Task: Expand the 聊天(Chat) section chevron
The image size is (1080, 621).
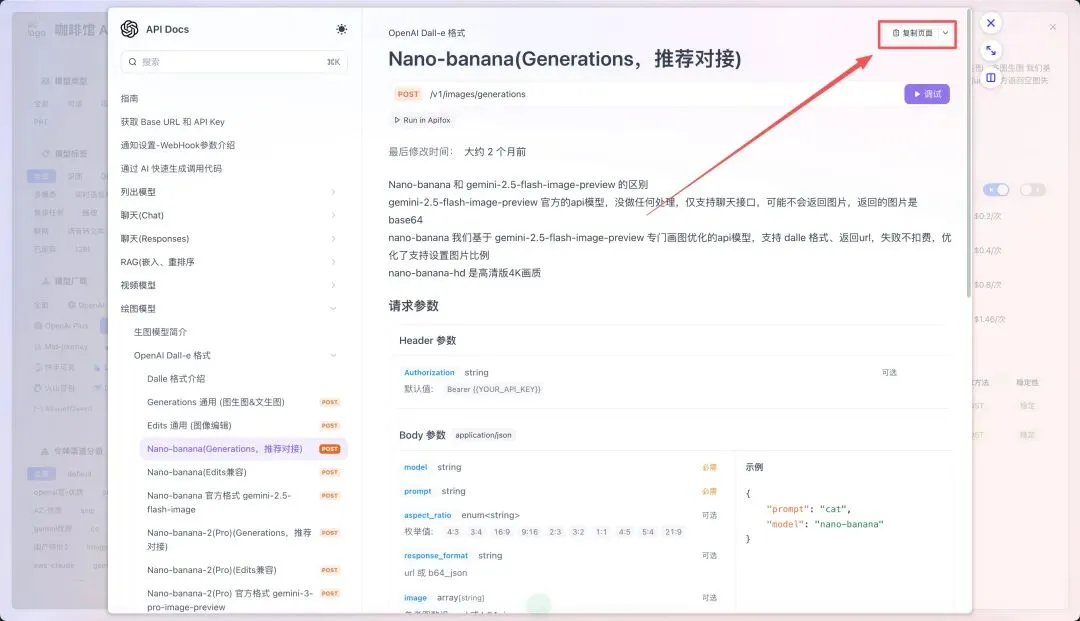Action: pyautogui.click(x=333, y=215)
